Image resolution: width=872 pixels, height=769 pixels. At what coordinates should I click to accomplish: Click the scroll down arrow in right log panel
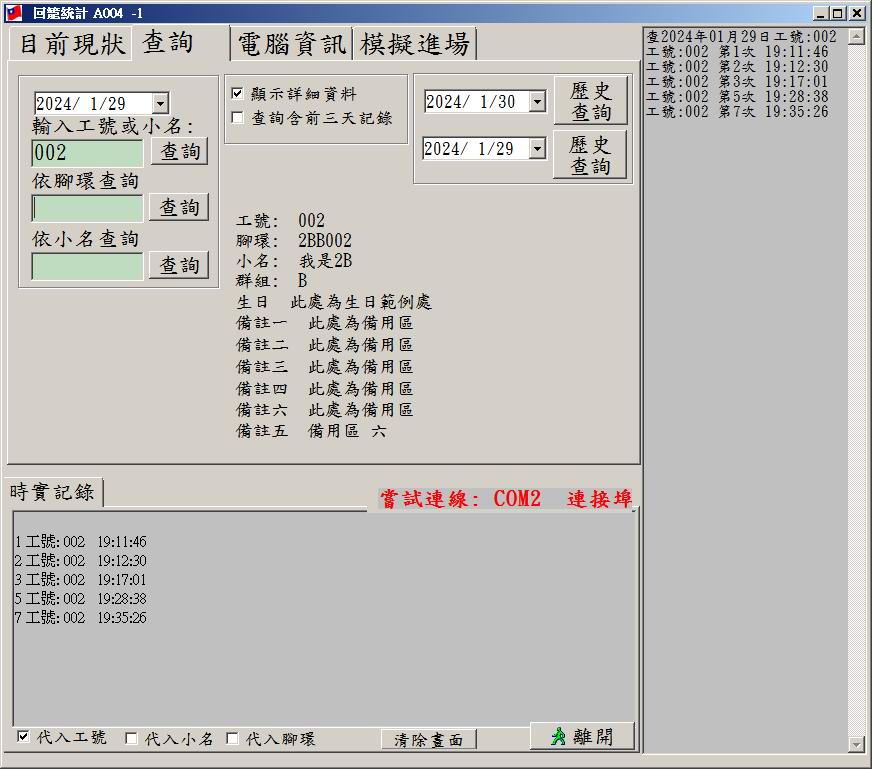(x=855, y=744)
